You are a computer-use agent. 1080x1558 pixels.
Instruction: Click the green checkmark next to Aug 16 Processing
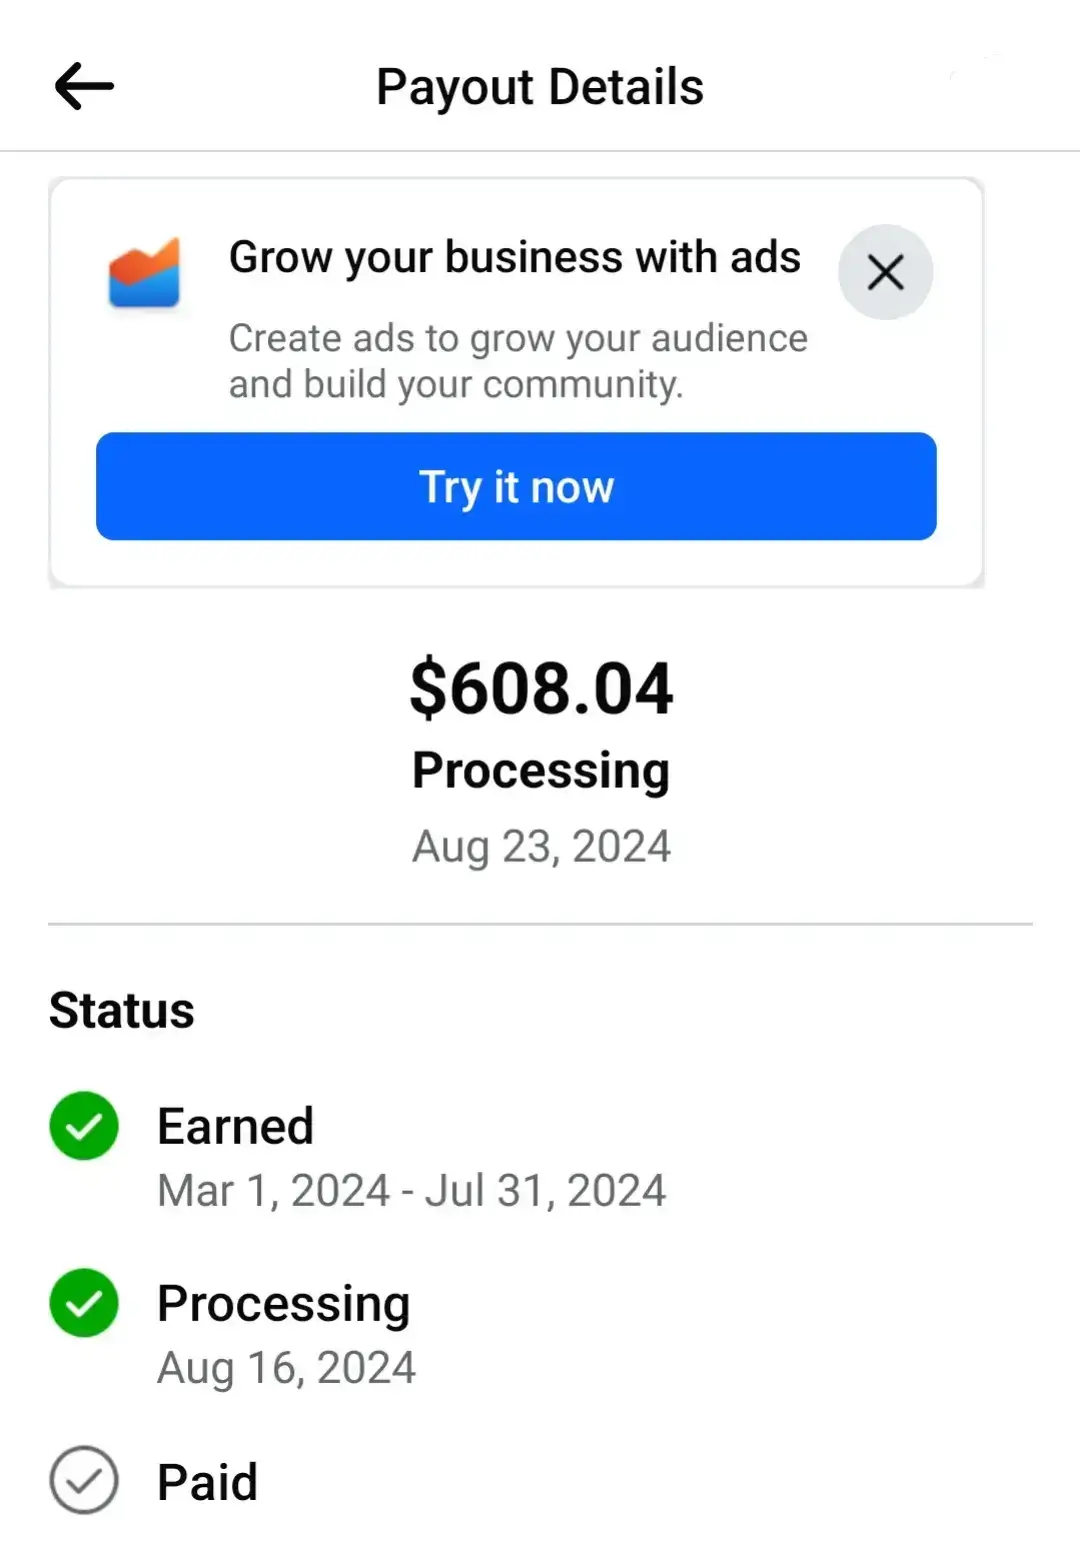tap(84, 1303)
